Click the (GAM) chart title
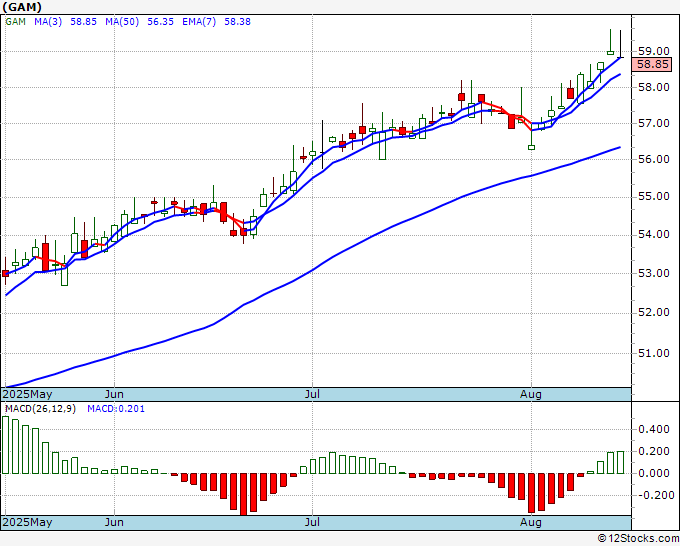The height and width of the screenshot is (546, 680). 22,7
